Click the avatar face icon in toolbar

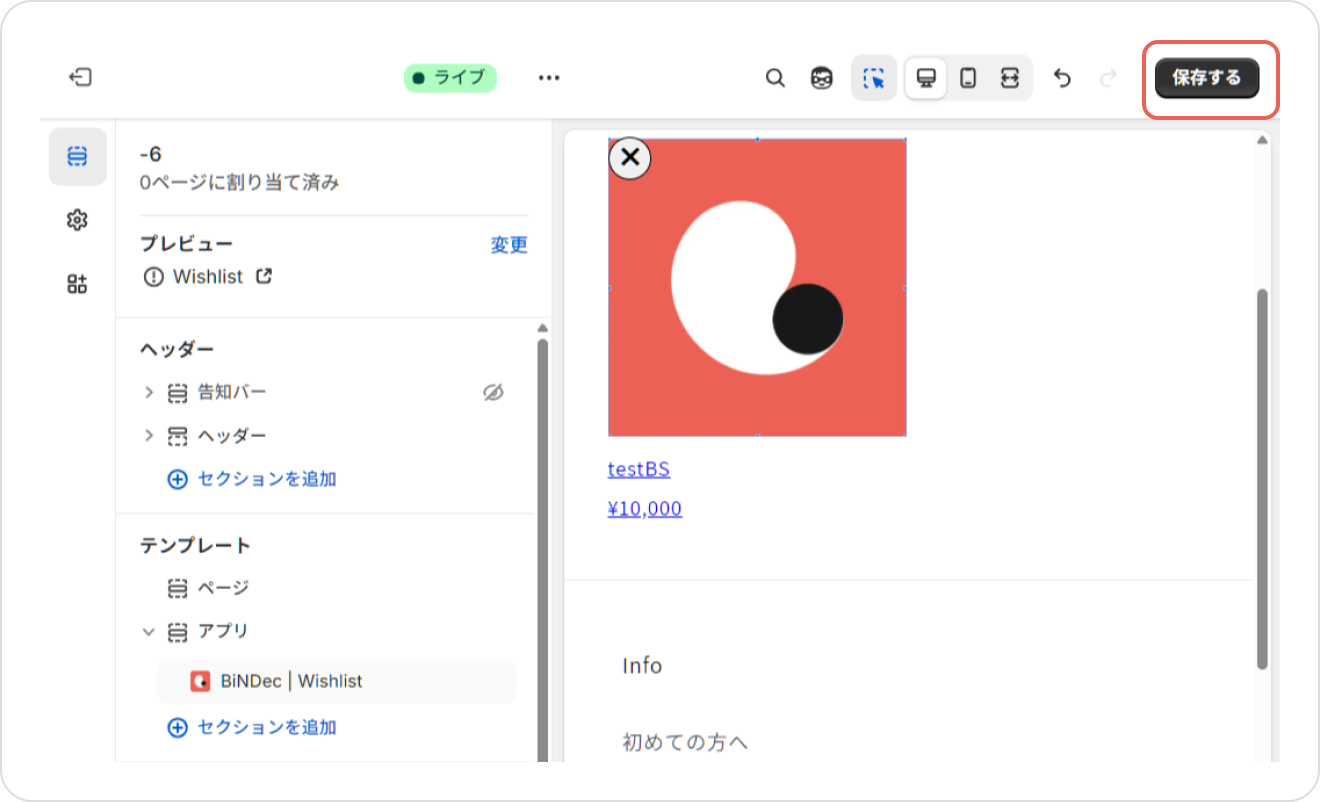(822, 78)
